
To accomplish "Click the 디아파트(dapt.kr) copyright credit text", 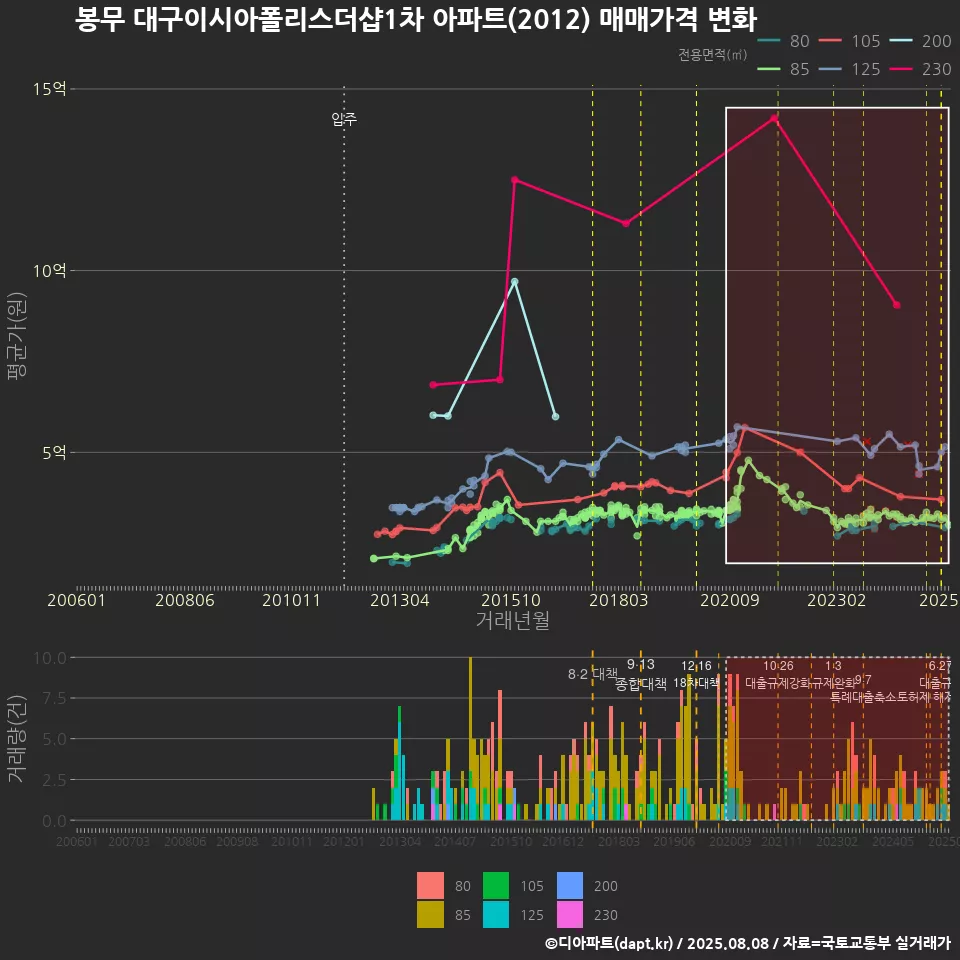I will 608,943.
